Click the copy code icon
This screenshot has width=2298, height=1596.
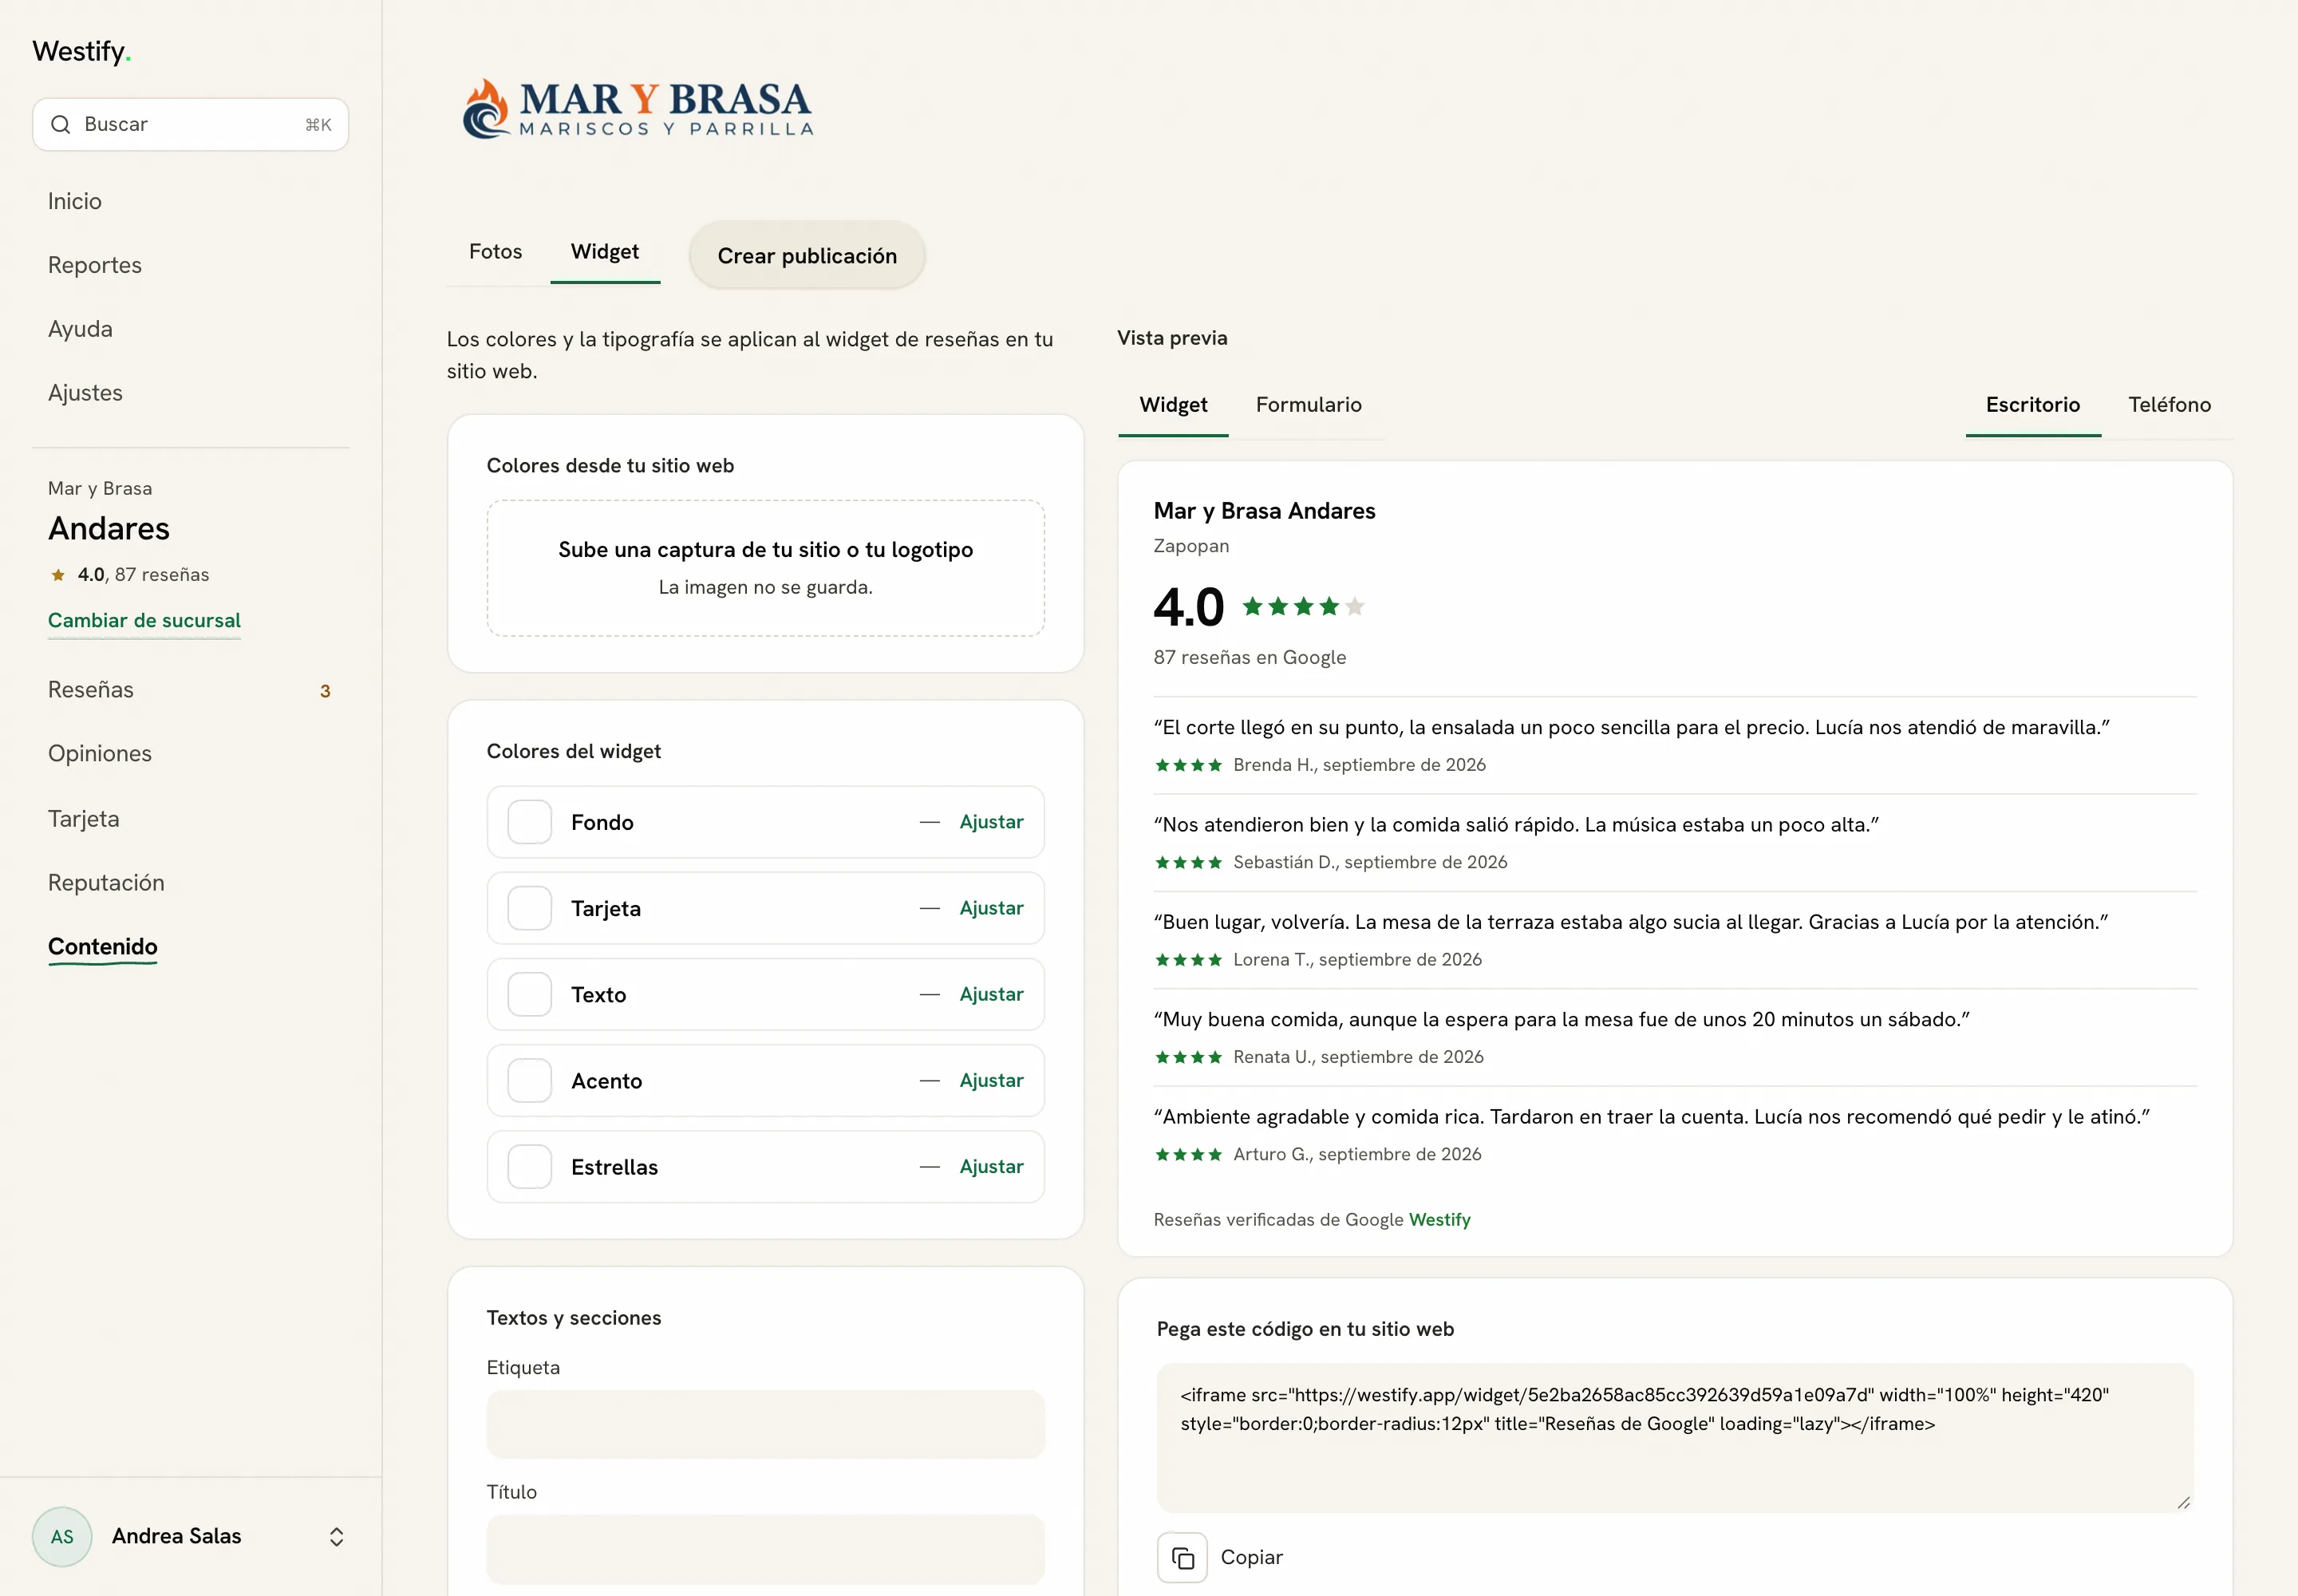(1182, 1557)
